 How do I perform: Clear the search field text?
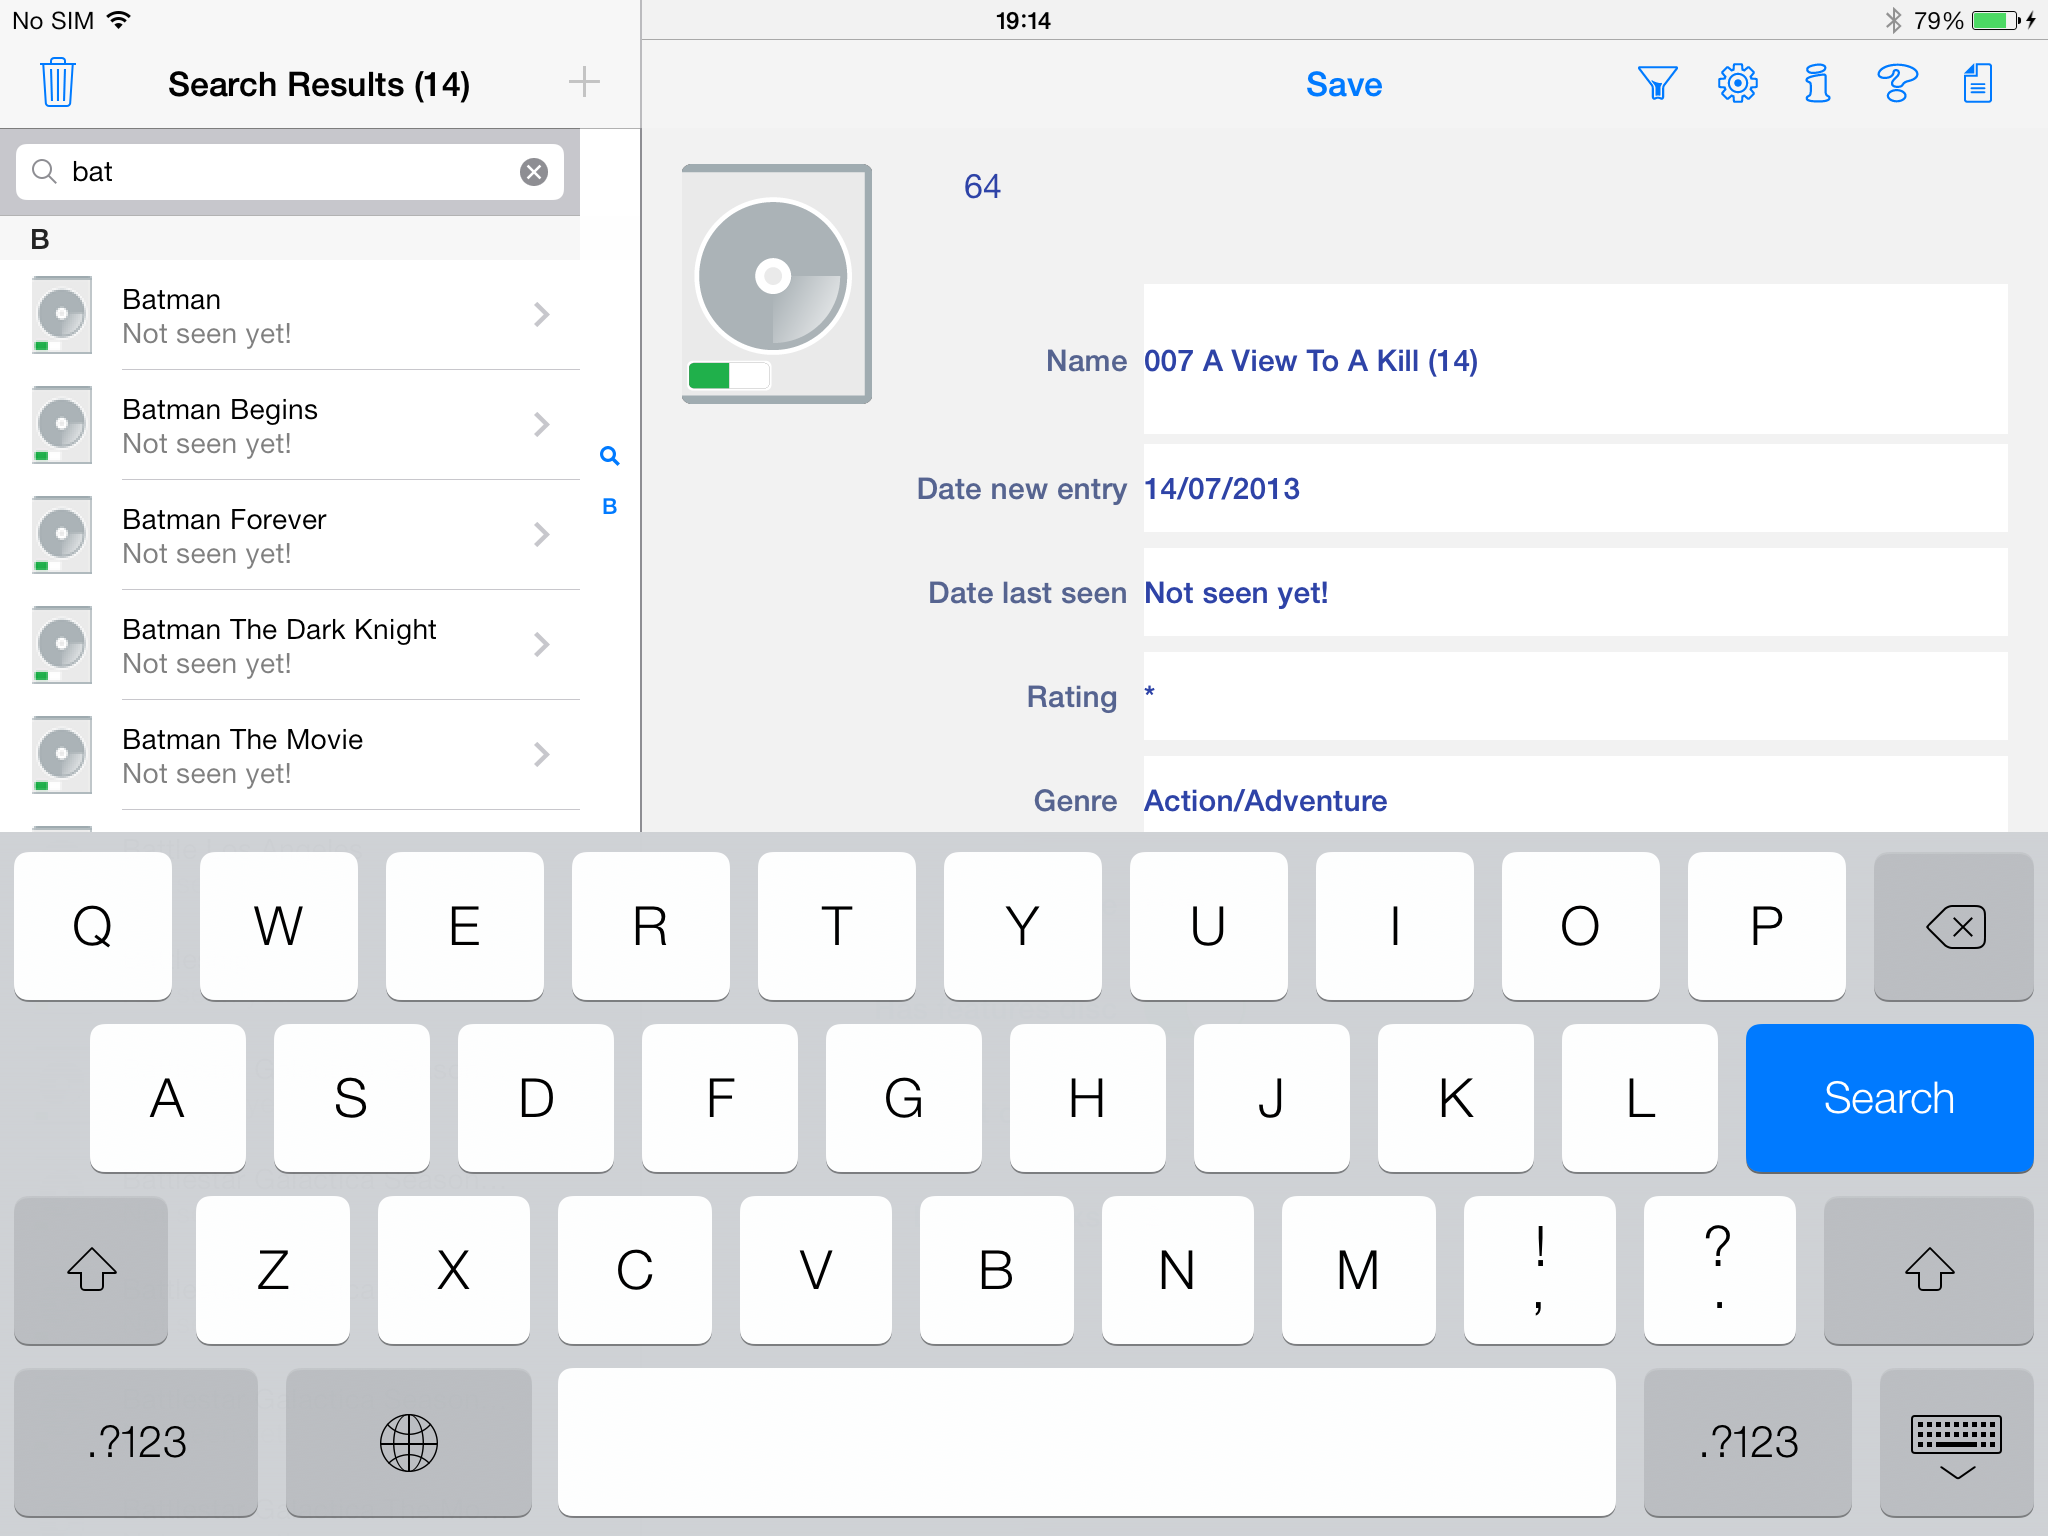coord(534,172)
